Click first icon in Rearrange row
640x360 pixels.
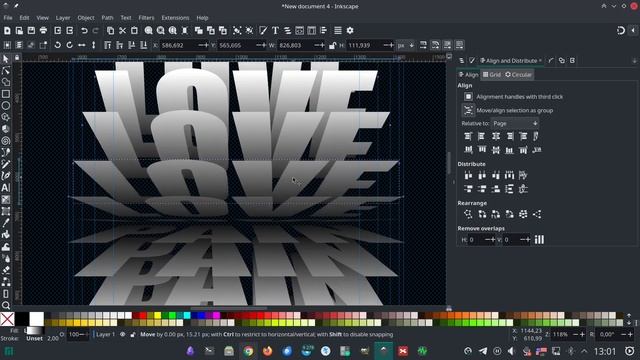click(468, 214)
